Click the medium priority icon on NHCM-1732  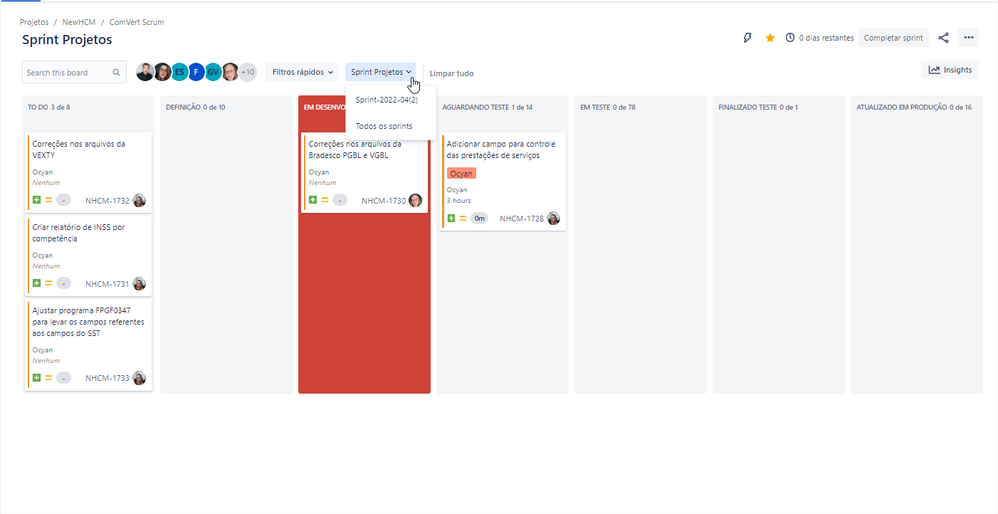[x=48, y=200]
